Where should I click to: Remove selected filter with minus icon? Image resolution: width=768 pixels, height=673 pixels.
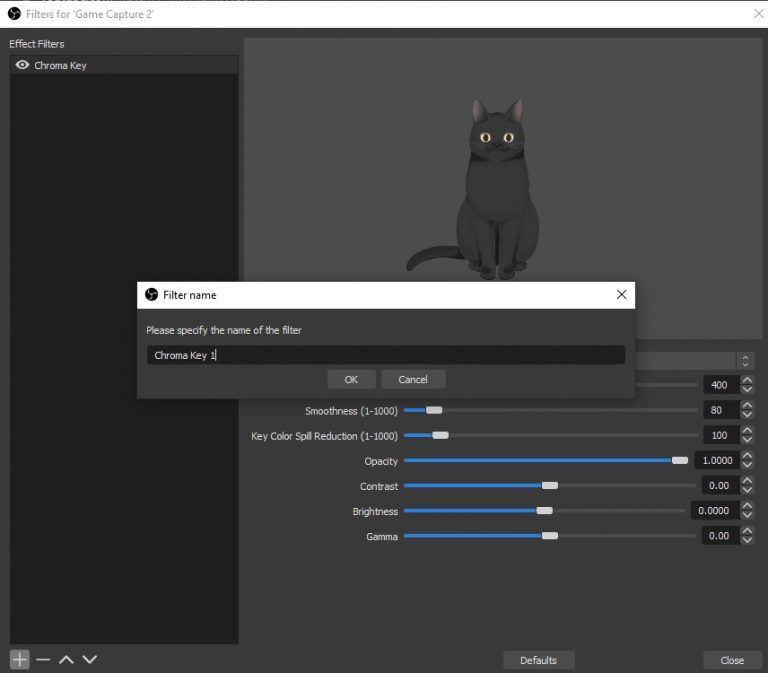tap(43, 659)
